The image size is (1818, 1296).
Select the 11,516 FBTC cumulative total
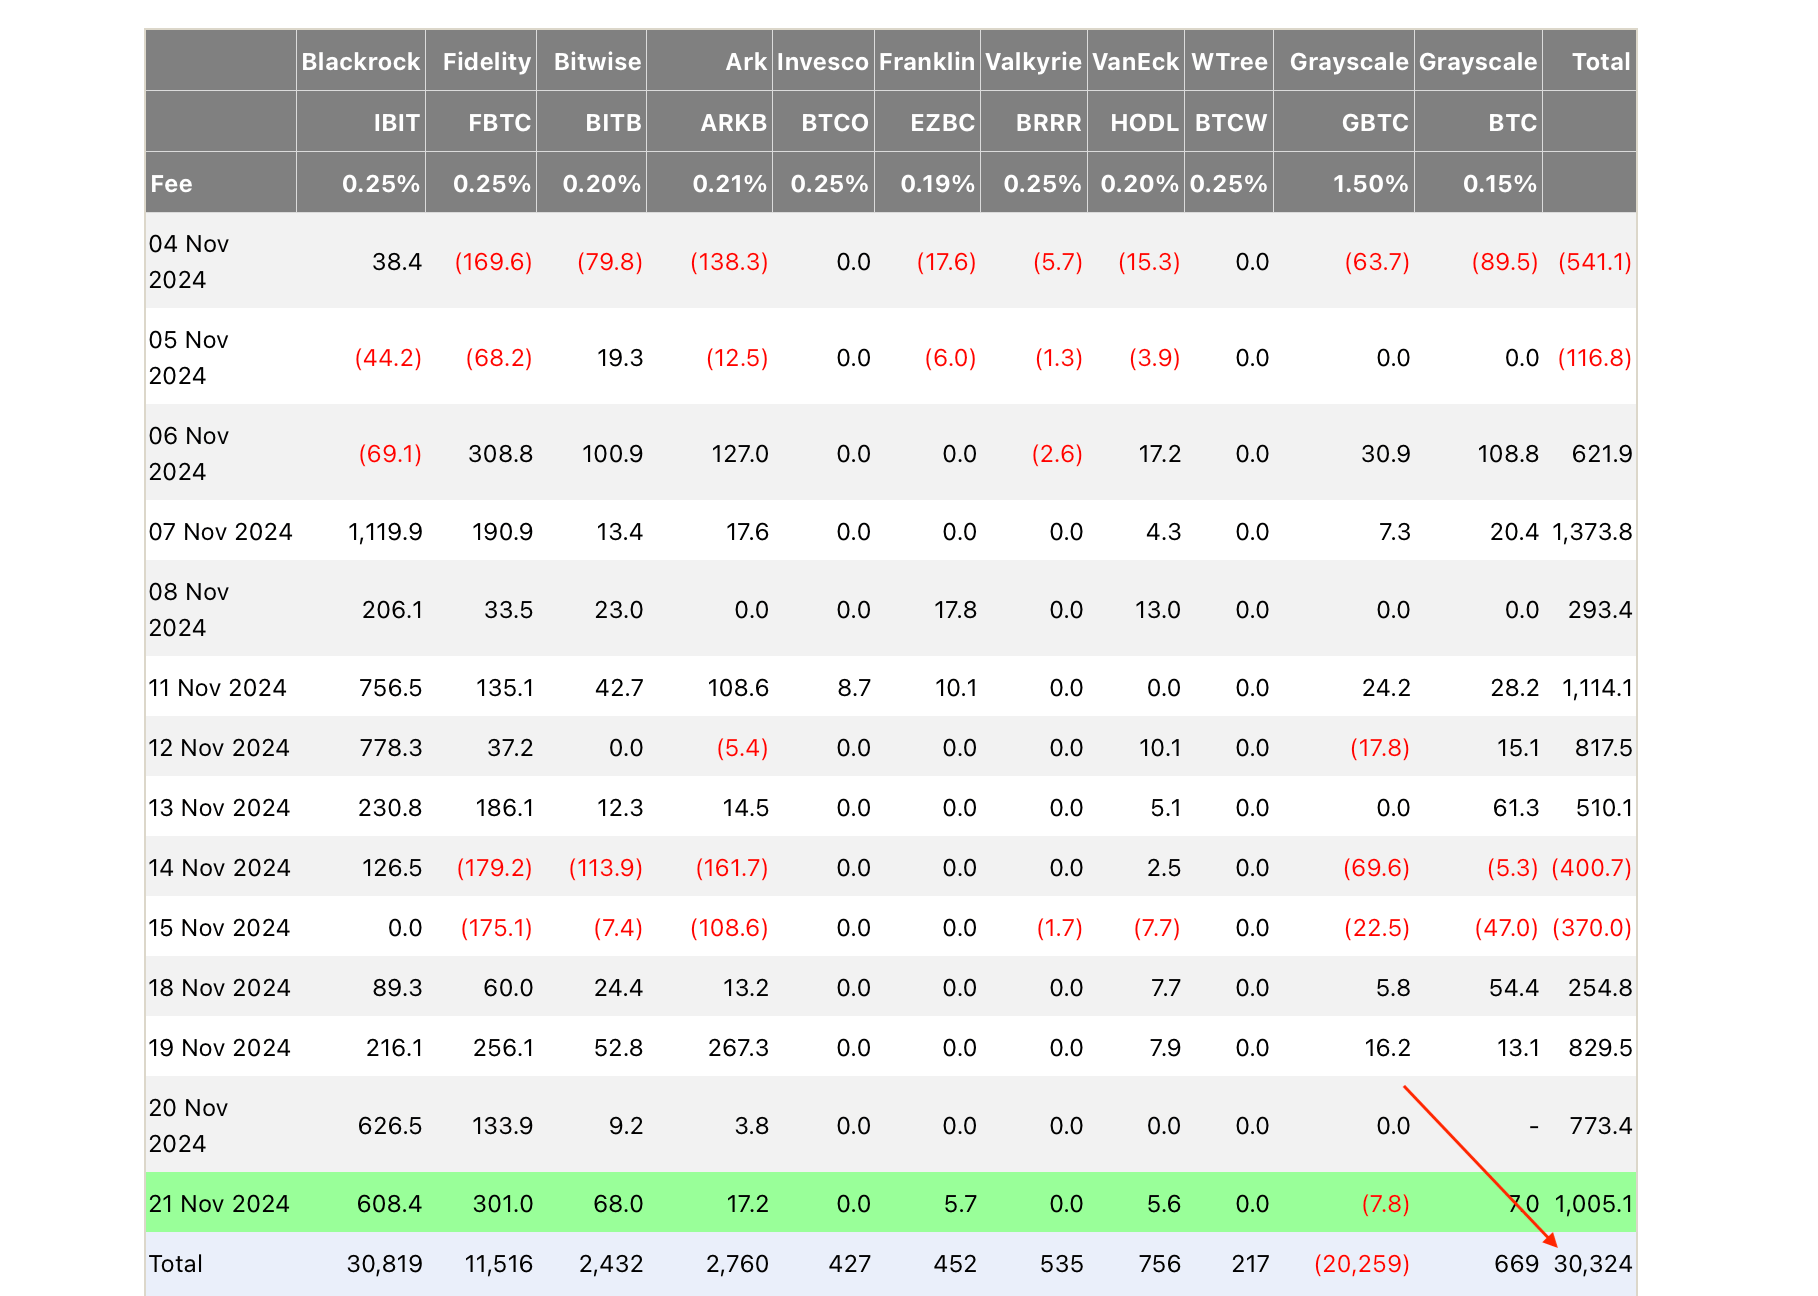(x=499, y=1264)
